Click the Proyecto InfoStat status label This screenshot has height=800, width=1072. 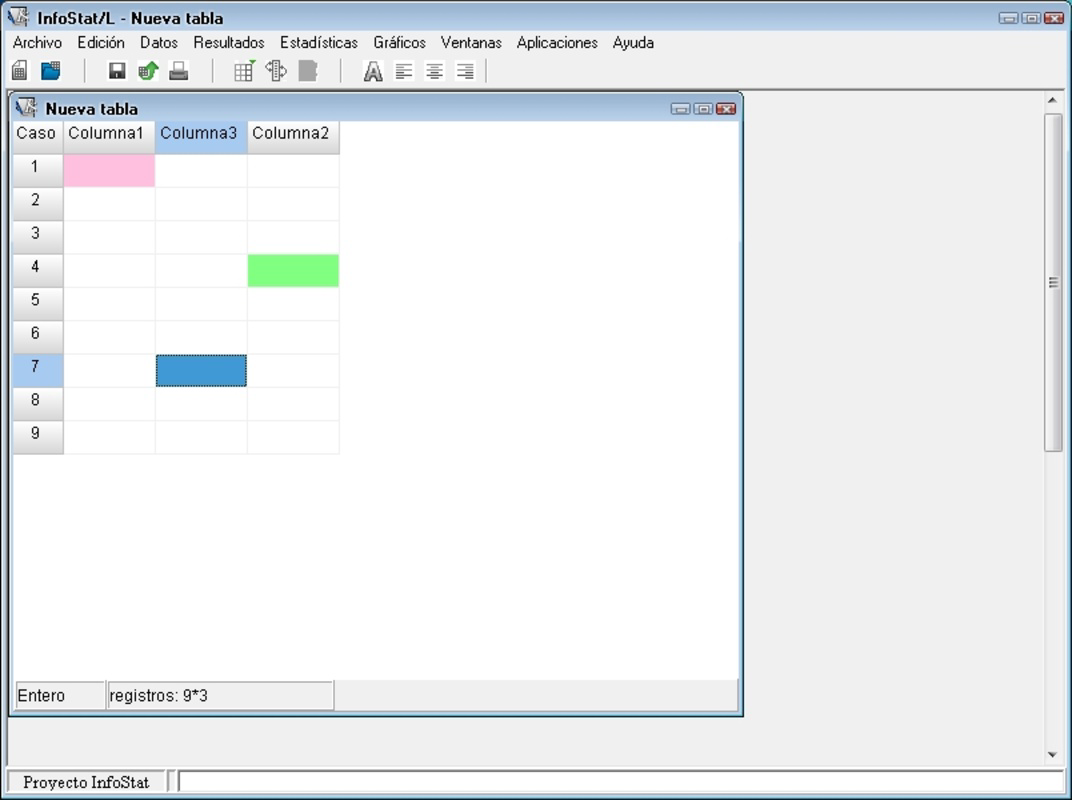click(86, 782)
